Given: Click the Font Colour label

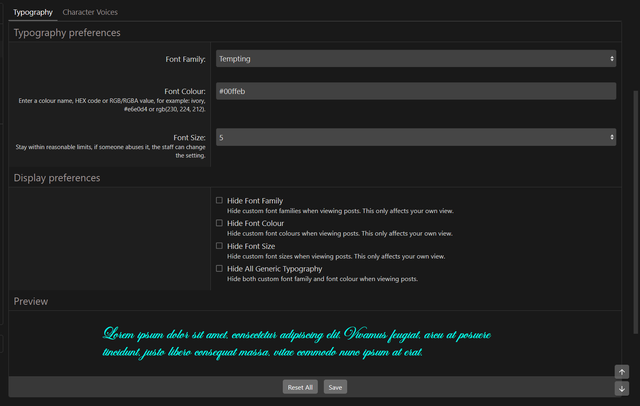Looking at the screenshot, I should point(185,91).
